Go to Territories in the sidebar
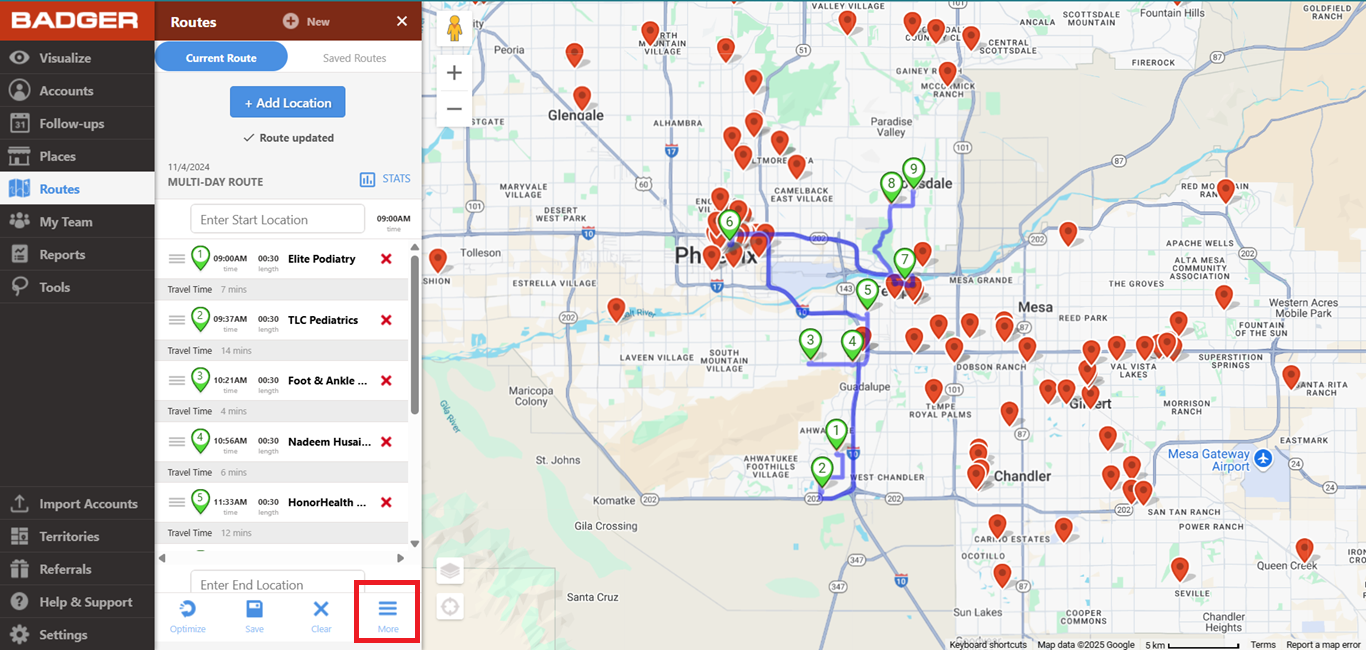Image resolution: width=1366 pixels, height=650 pixels. (x=77, y=537)
